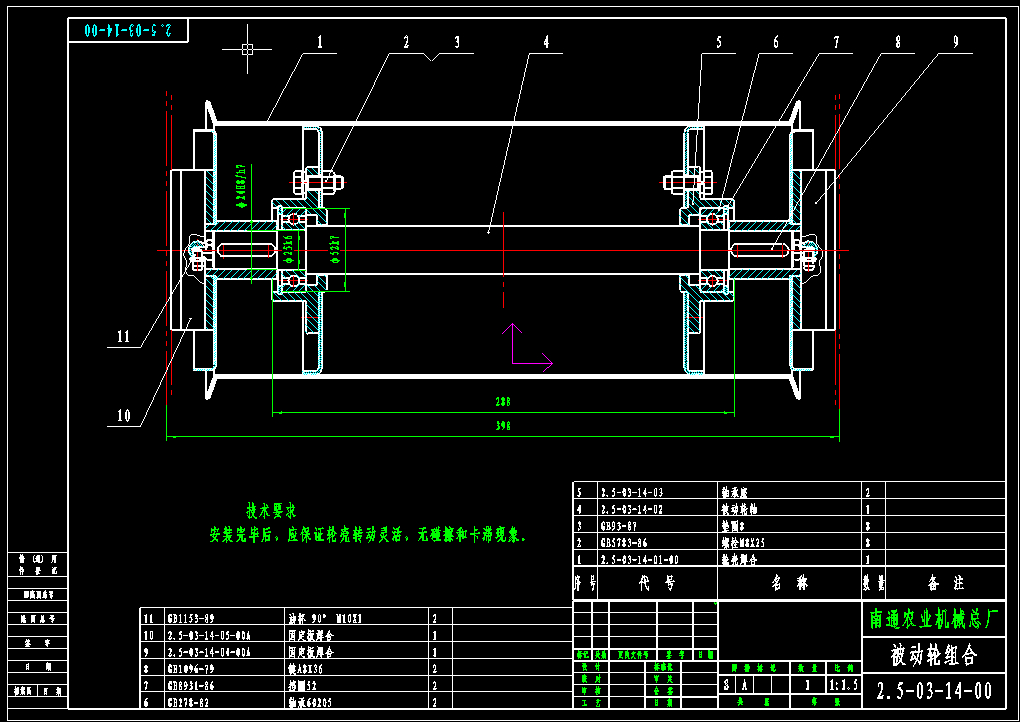Viewport: 1020px width, 722px height.
Task: Click the mirrored drawing number at top-left
Action: pos(129,31)
